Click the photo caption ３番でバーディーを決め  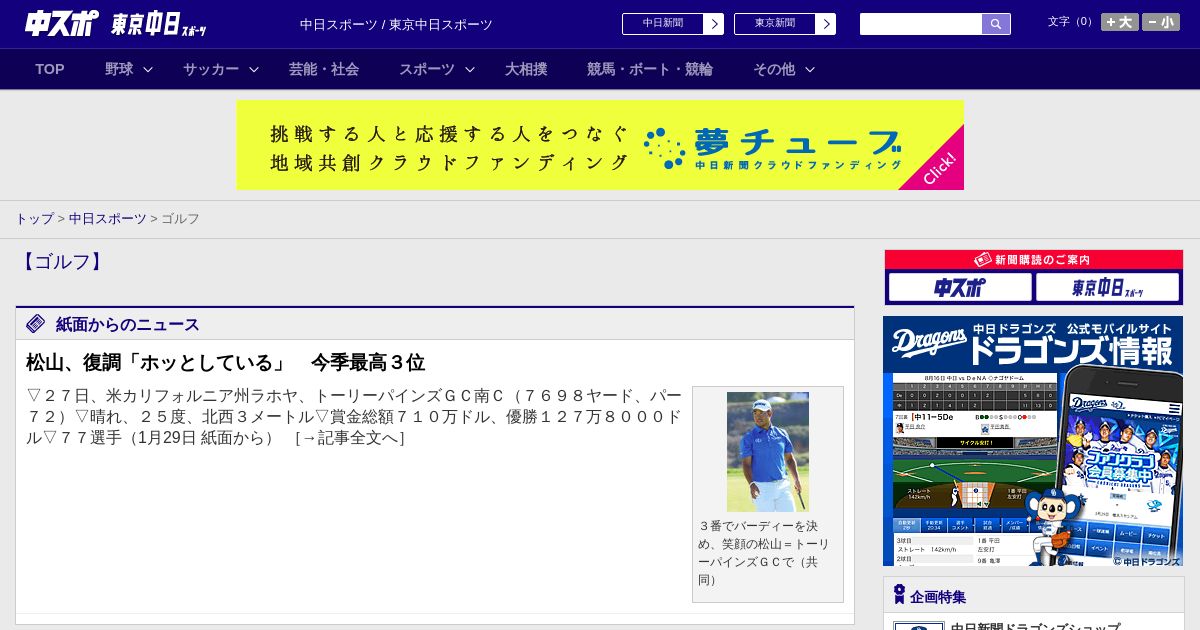pos(764,552)
